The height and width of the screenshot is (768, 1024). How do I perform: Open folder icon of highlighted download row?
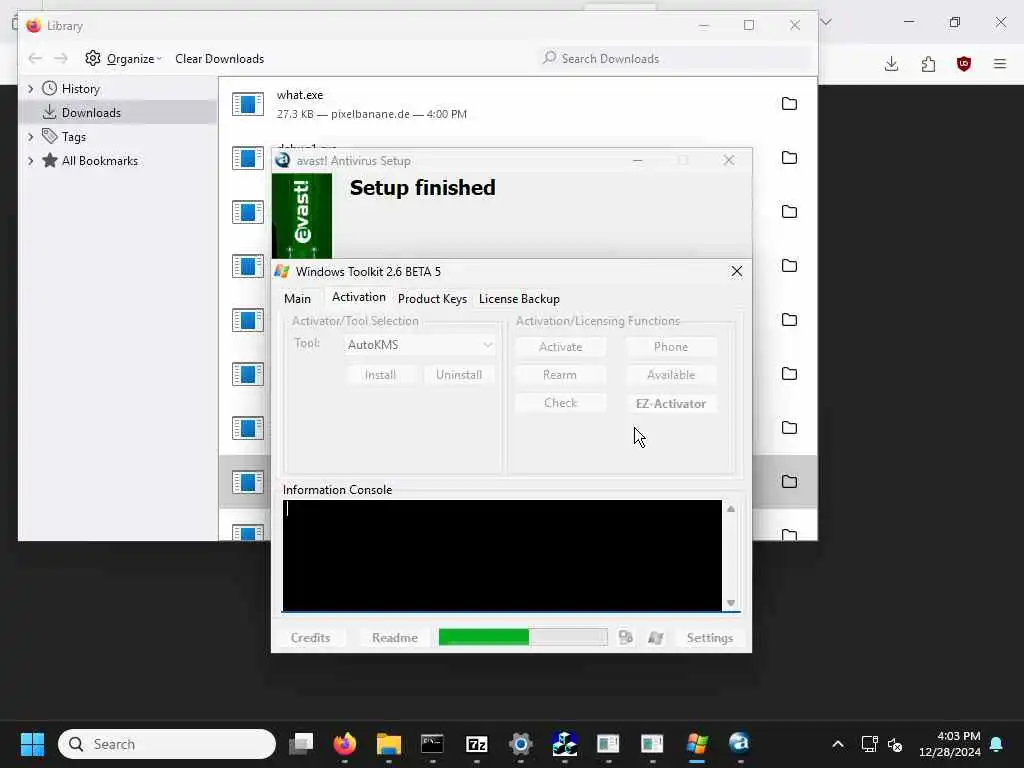click(x=789, y=482)
